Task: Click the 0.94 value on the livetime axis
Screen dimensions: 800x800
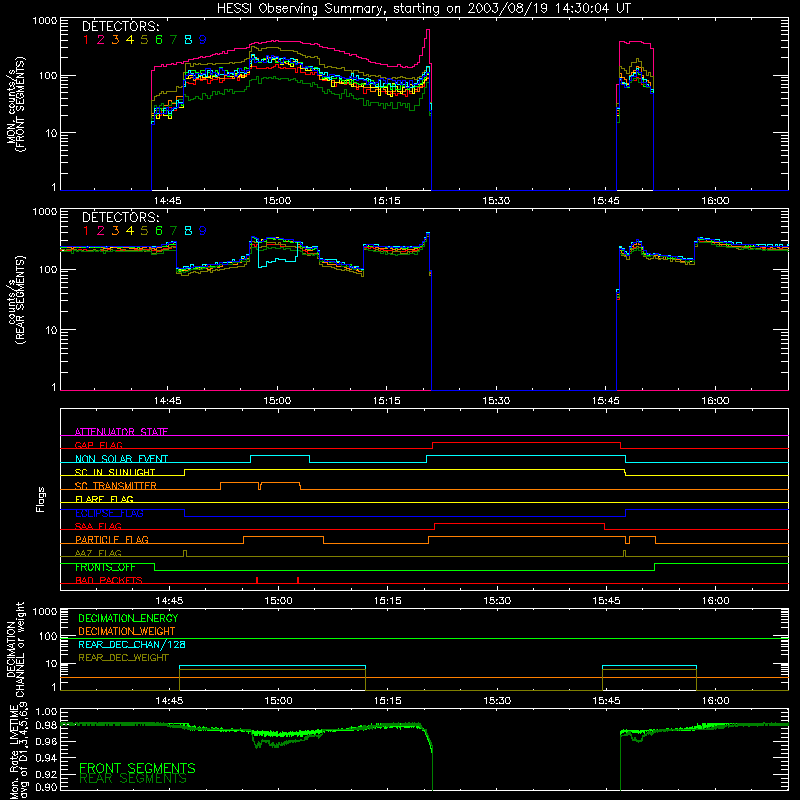Action: (46, 758)
